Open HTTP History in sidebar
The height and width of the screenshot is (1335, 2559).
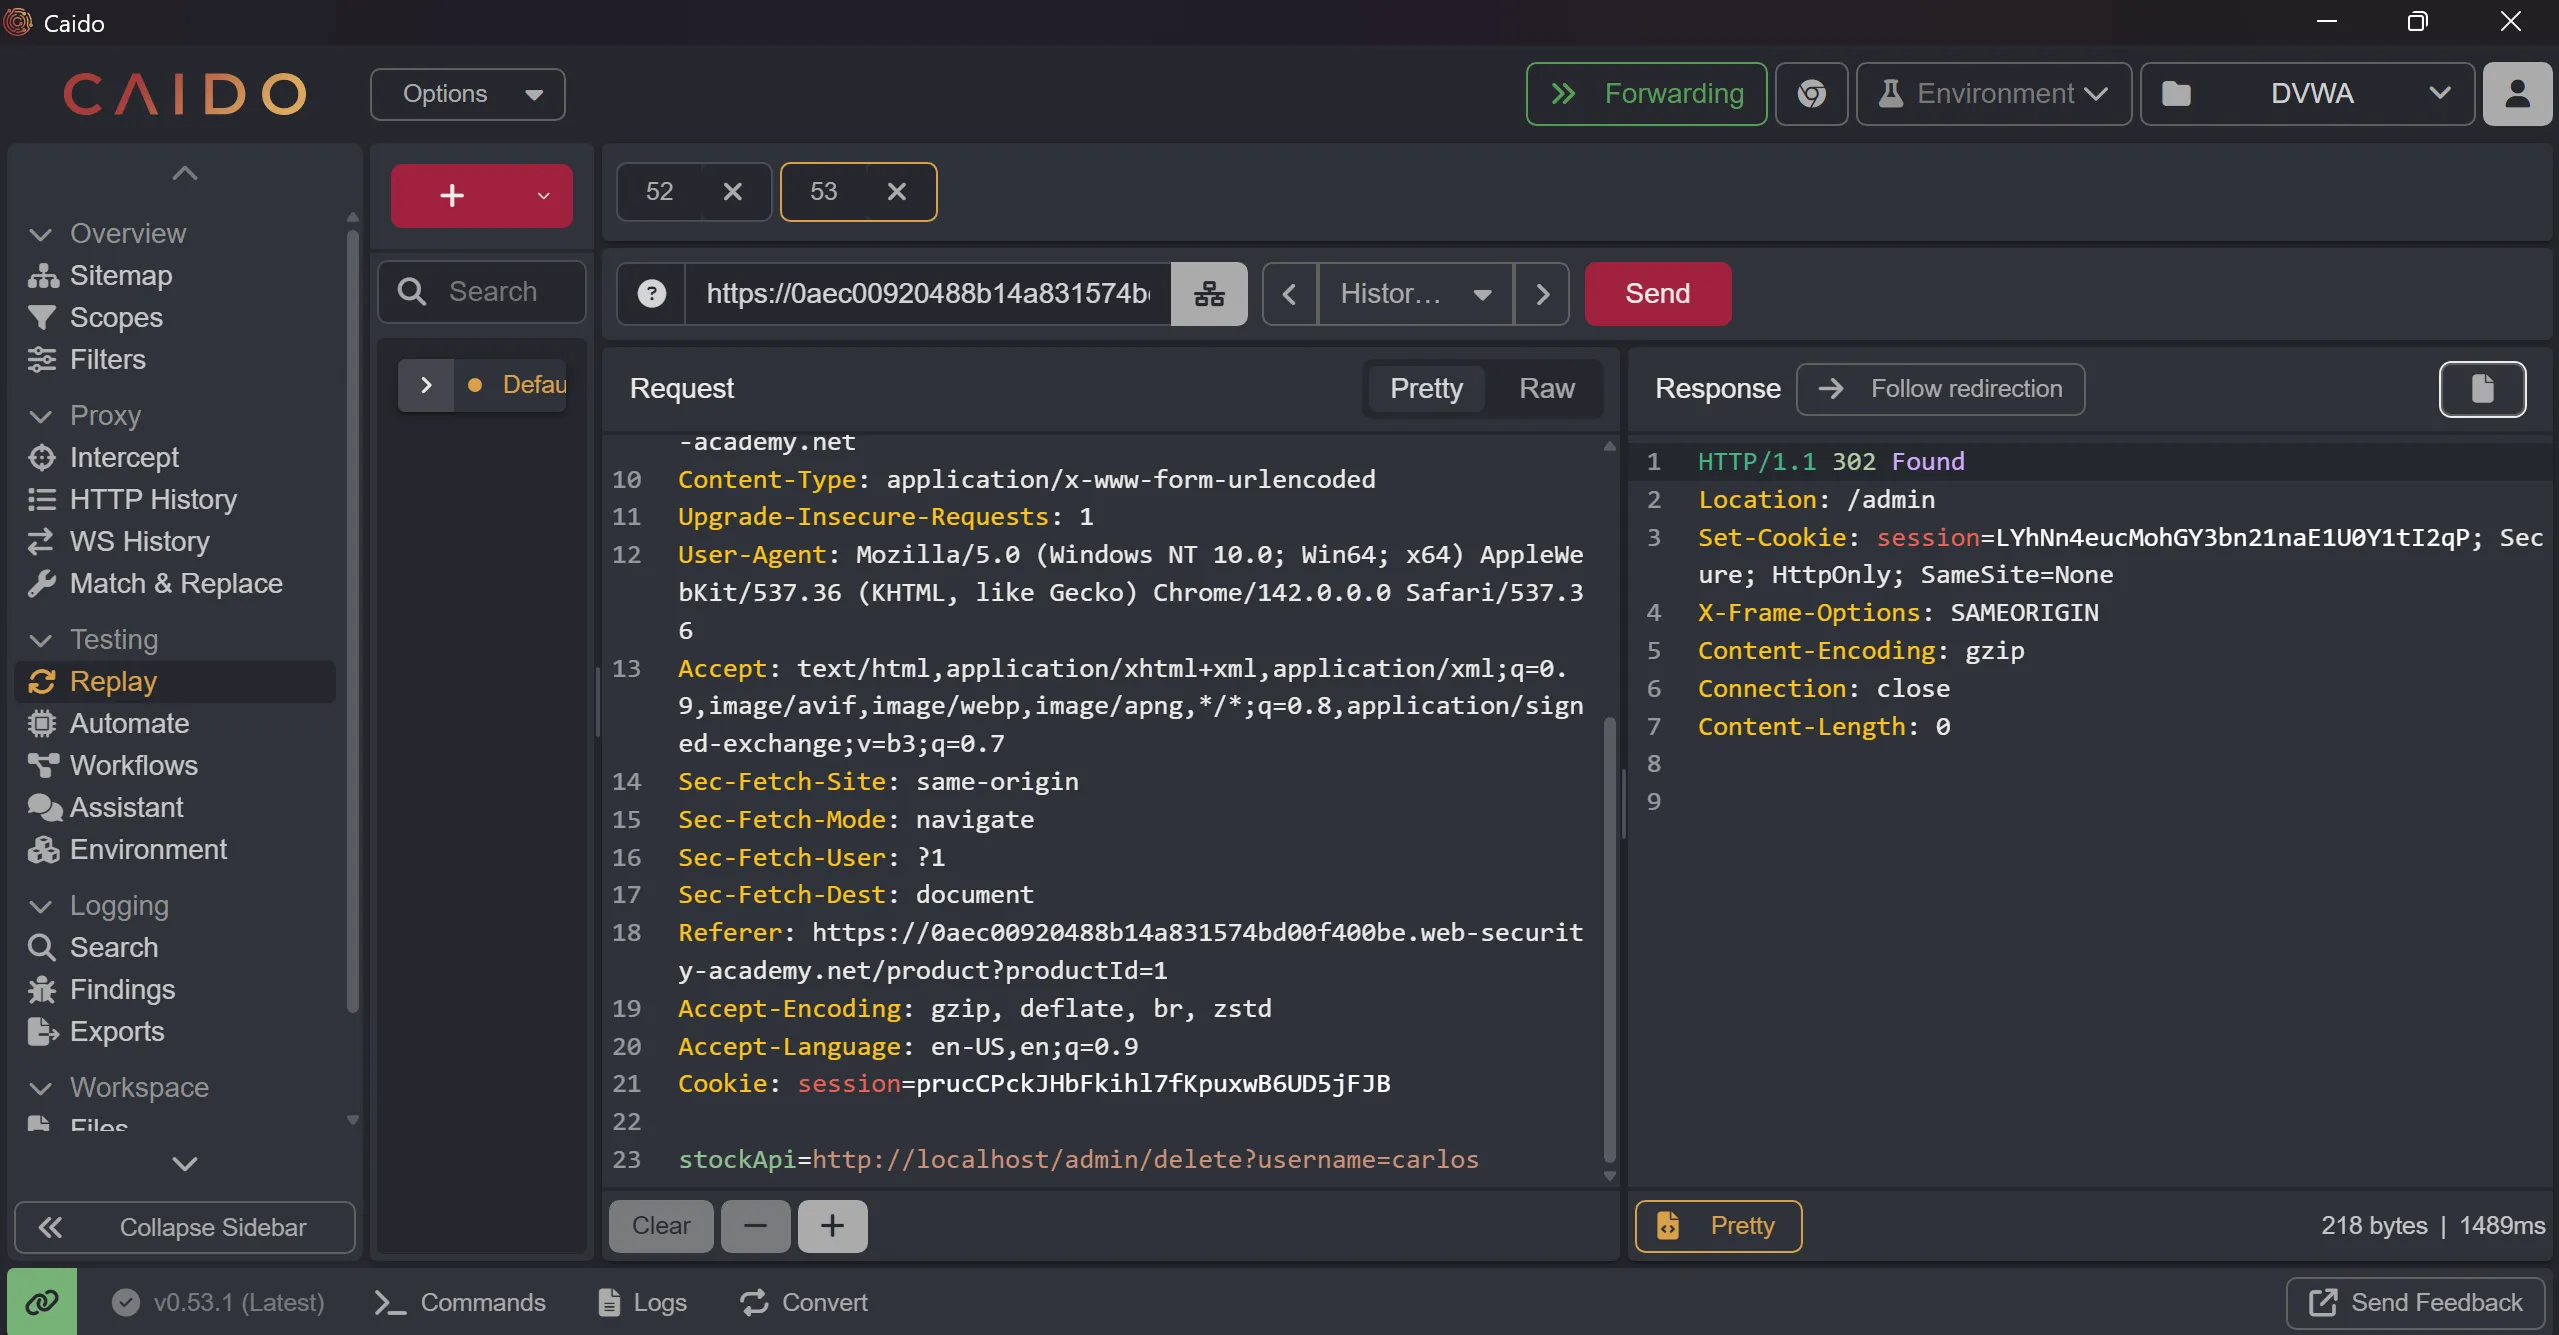pos(153,499)
